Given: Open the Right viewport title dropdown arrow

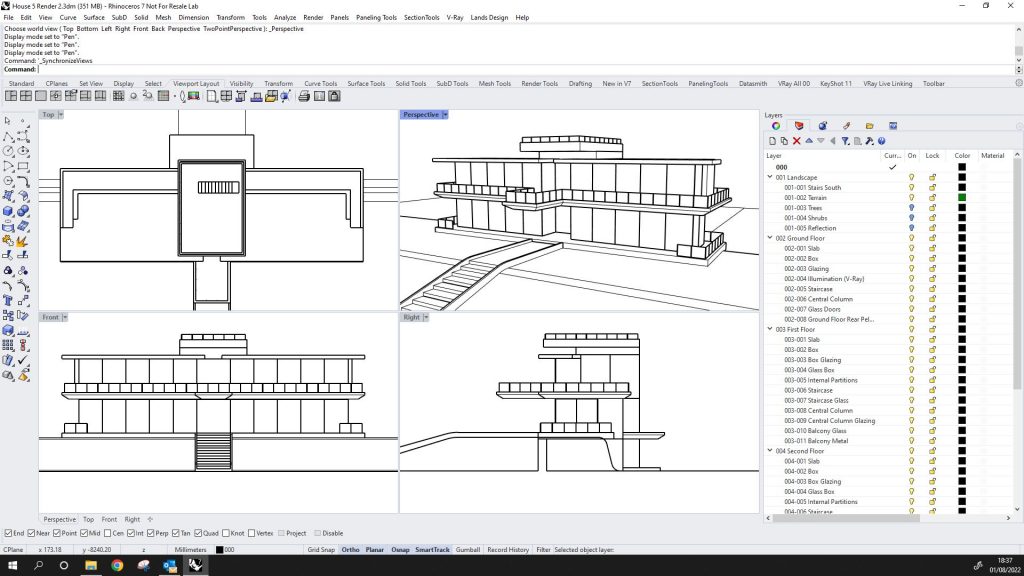Looking at the screenshot, I should pos(426,317).
